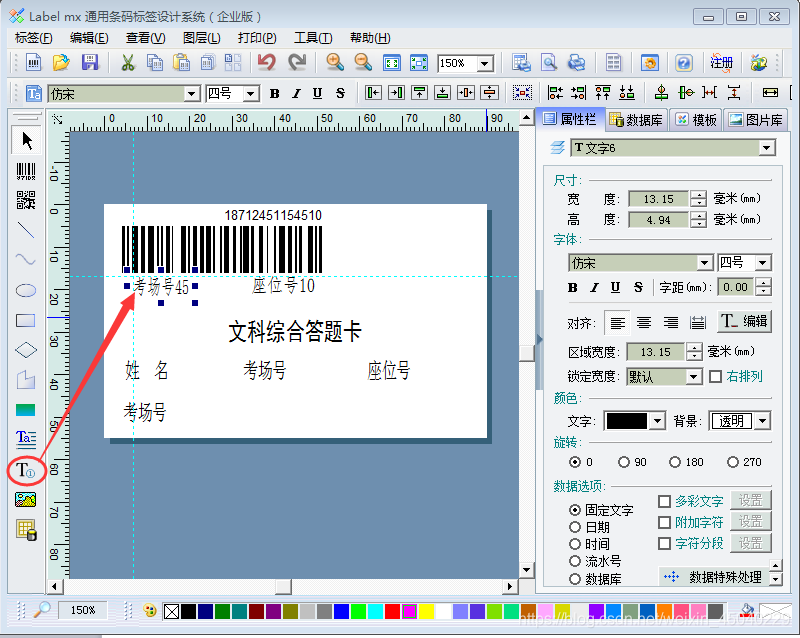Click the 注册 register icon
The image size is (800, 638).
tap(721, 63)
